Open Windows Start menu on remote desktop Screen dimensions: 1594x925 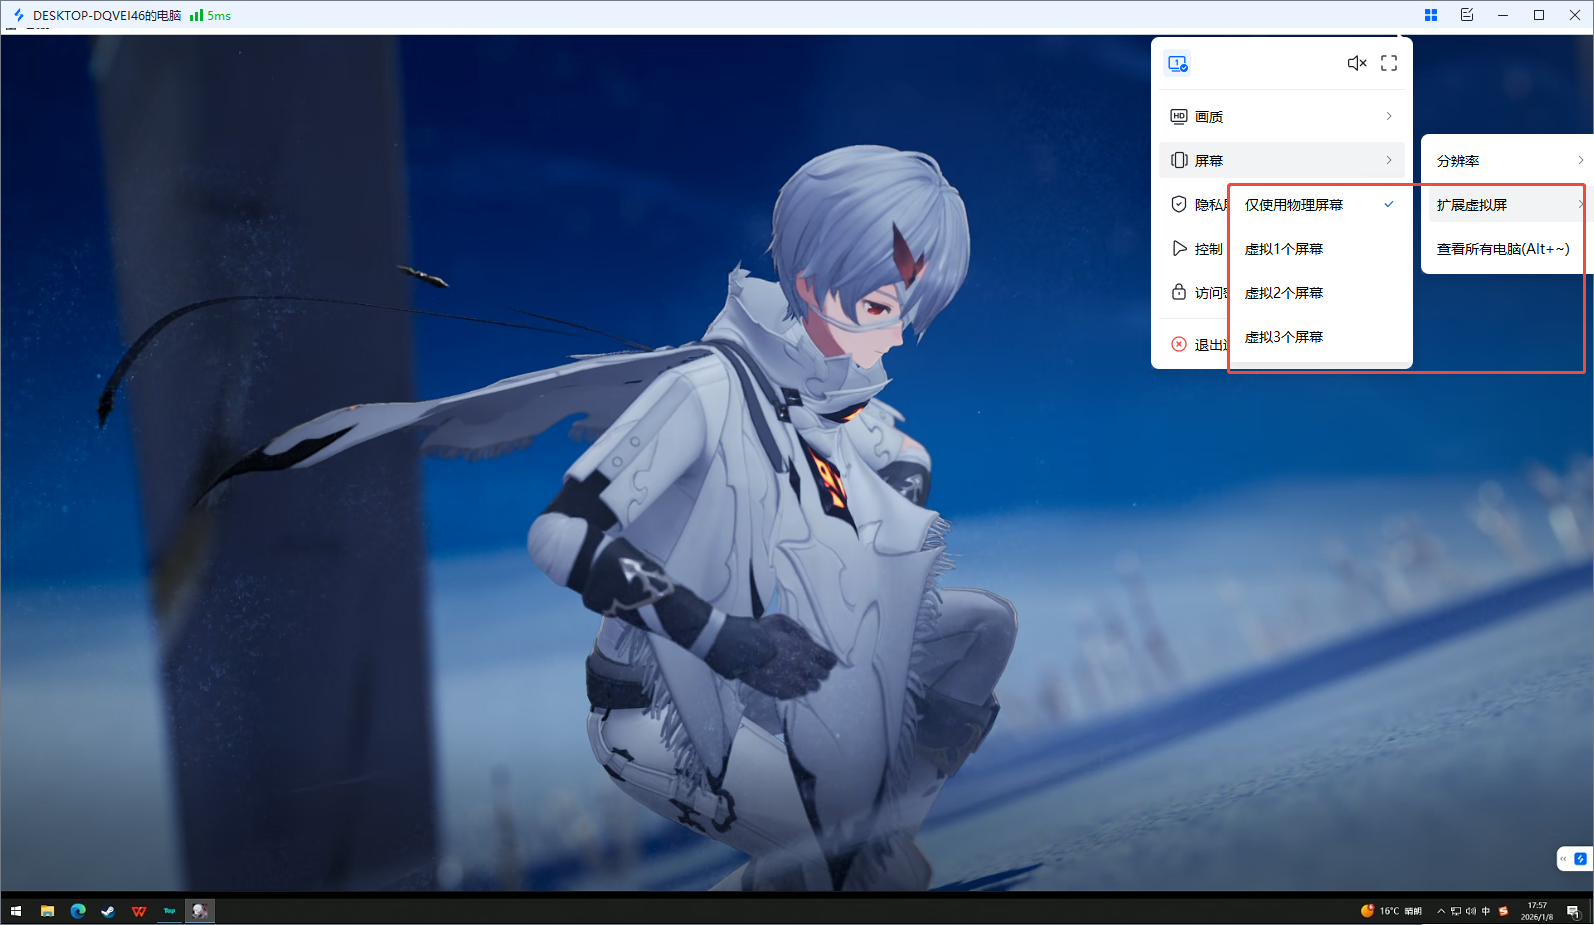tap(16, 911)
